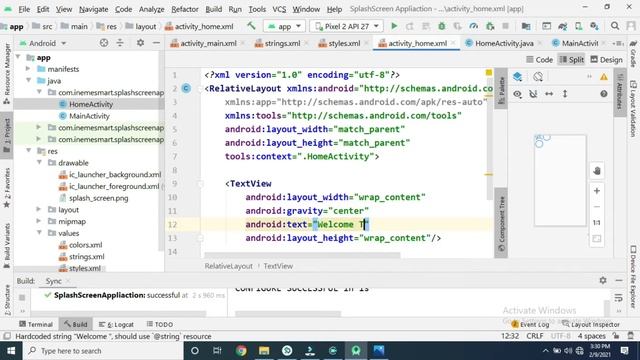Open the Terminal tool window
Viewport: 640px width, 360px height.
[36, 324]
